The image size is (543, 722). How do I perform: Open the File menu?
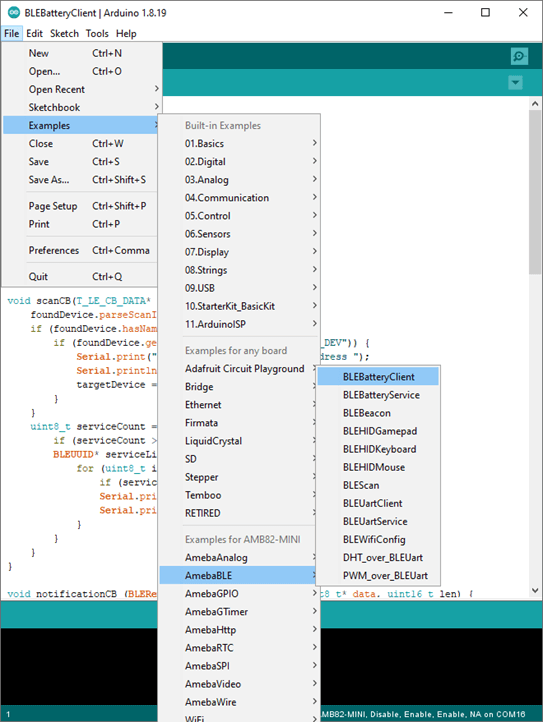tap(12, 34)
